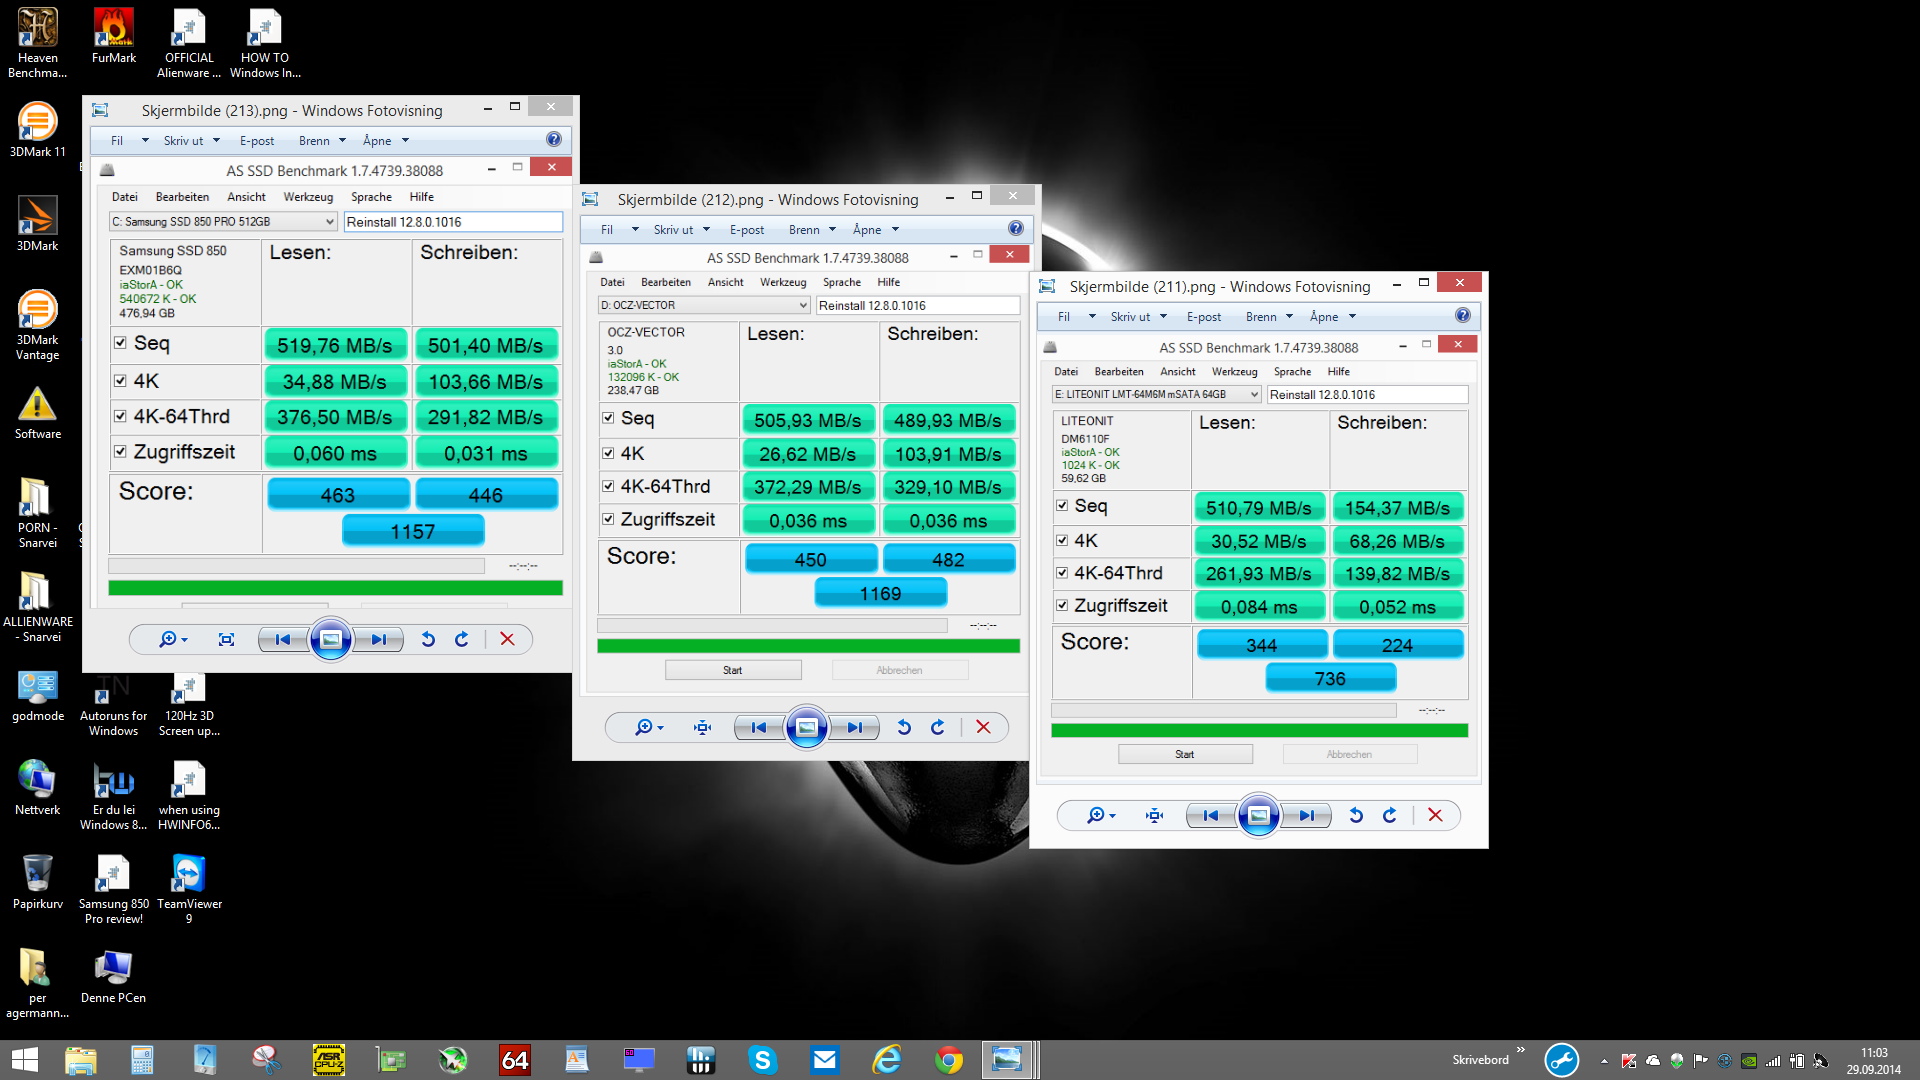The image size is (1920, 1080).
Task: Open help in Skjermbilde (212) viewer
Action: pos(1016,229)
